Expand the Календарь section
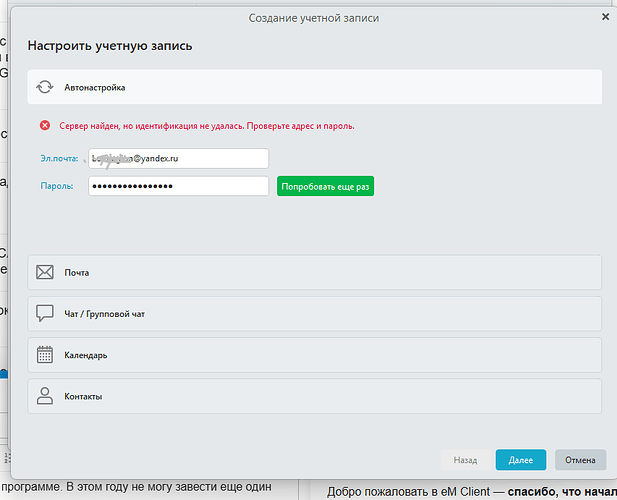 (314, 355)
